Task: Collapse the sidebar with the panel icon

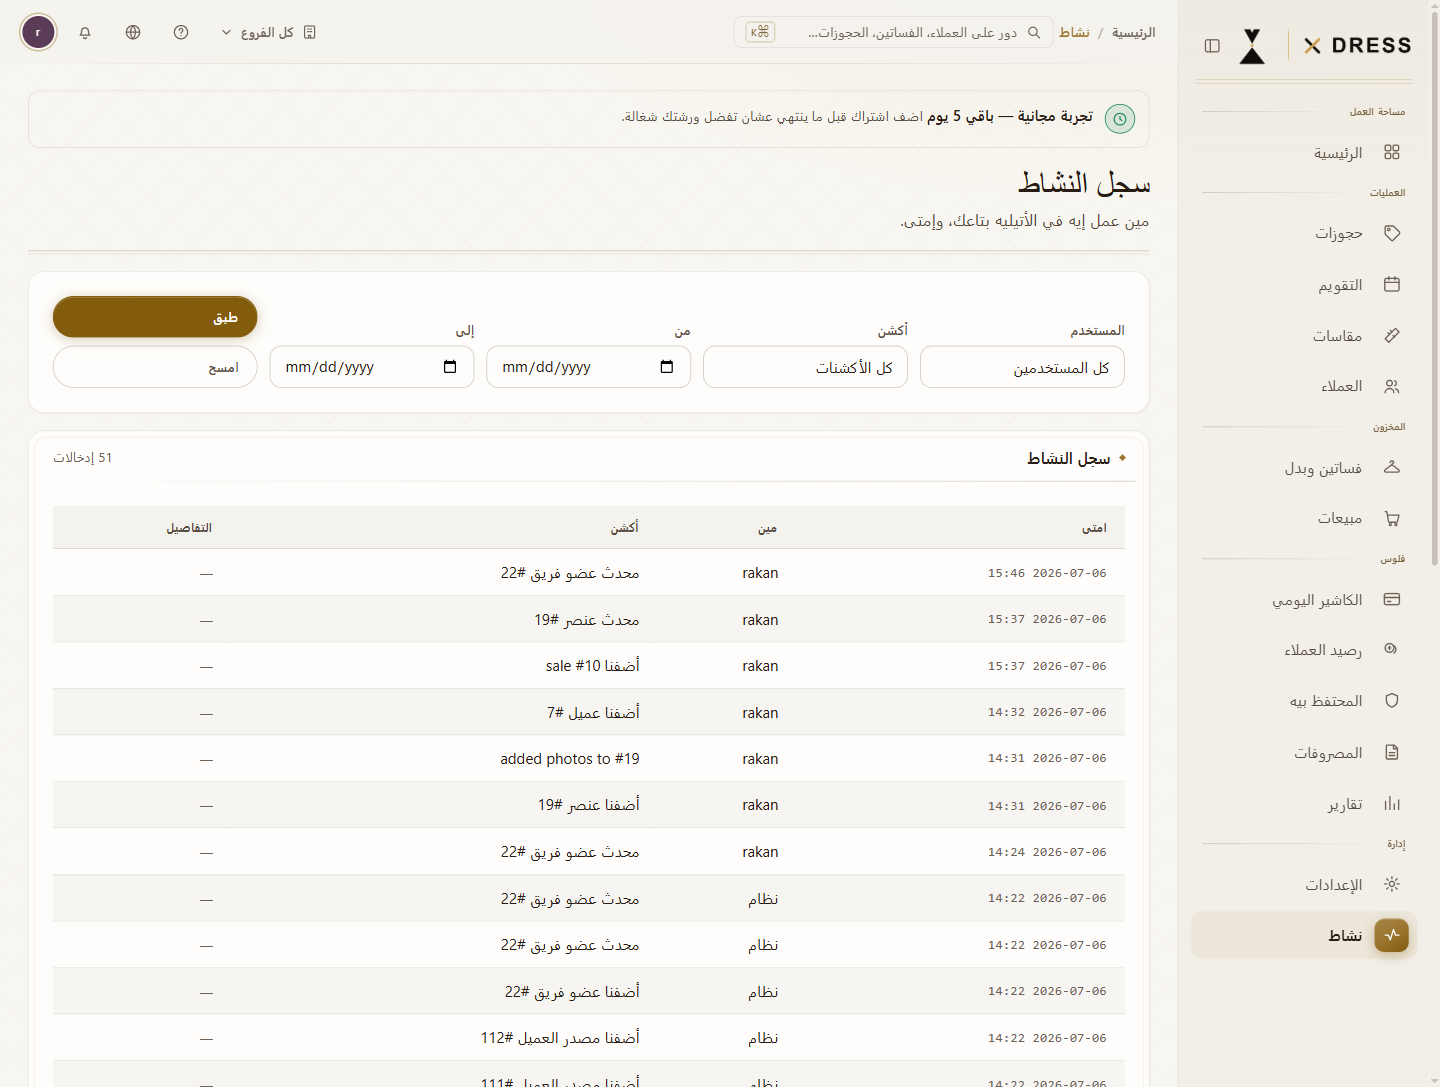Action: pos(1212,46)
